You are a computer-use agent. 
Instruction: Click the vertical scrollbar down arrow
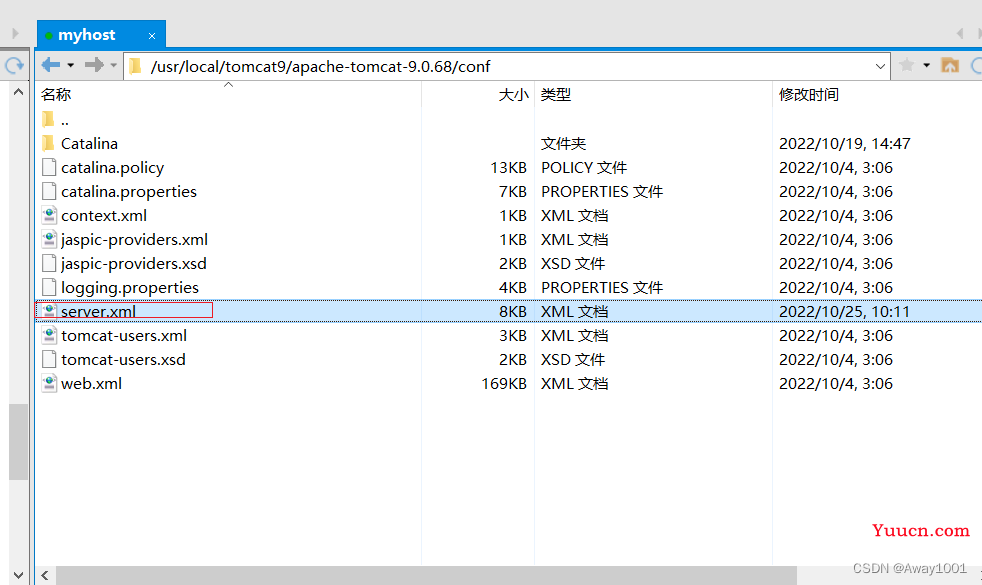tap(18, 575)
